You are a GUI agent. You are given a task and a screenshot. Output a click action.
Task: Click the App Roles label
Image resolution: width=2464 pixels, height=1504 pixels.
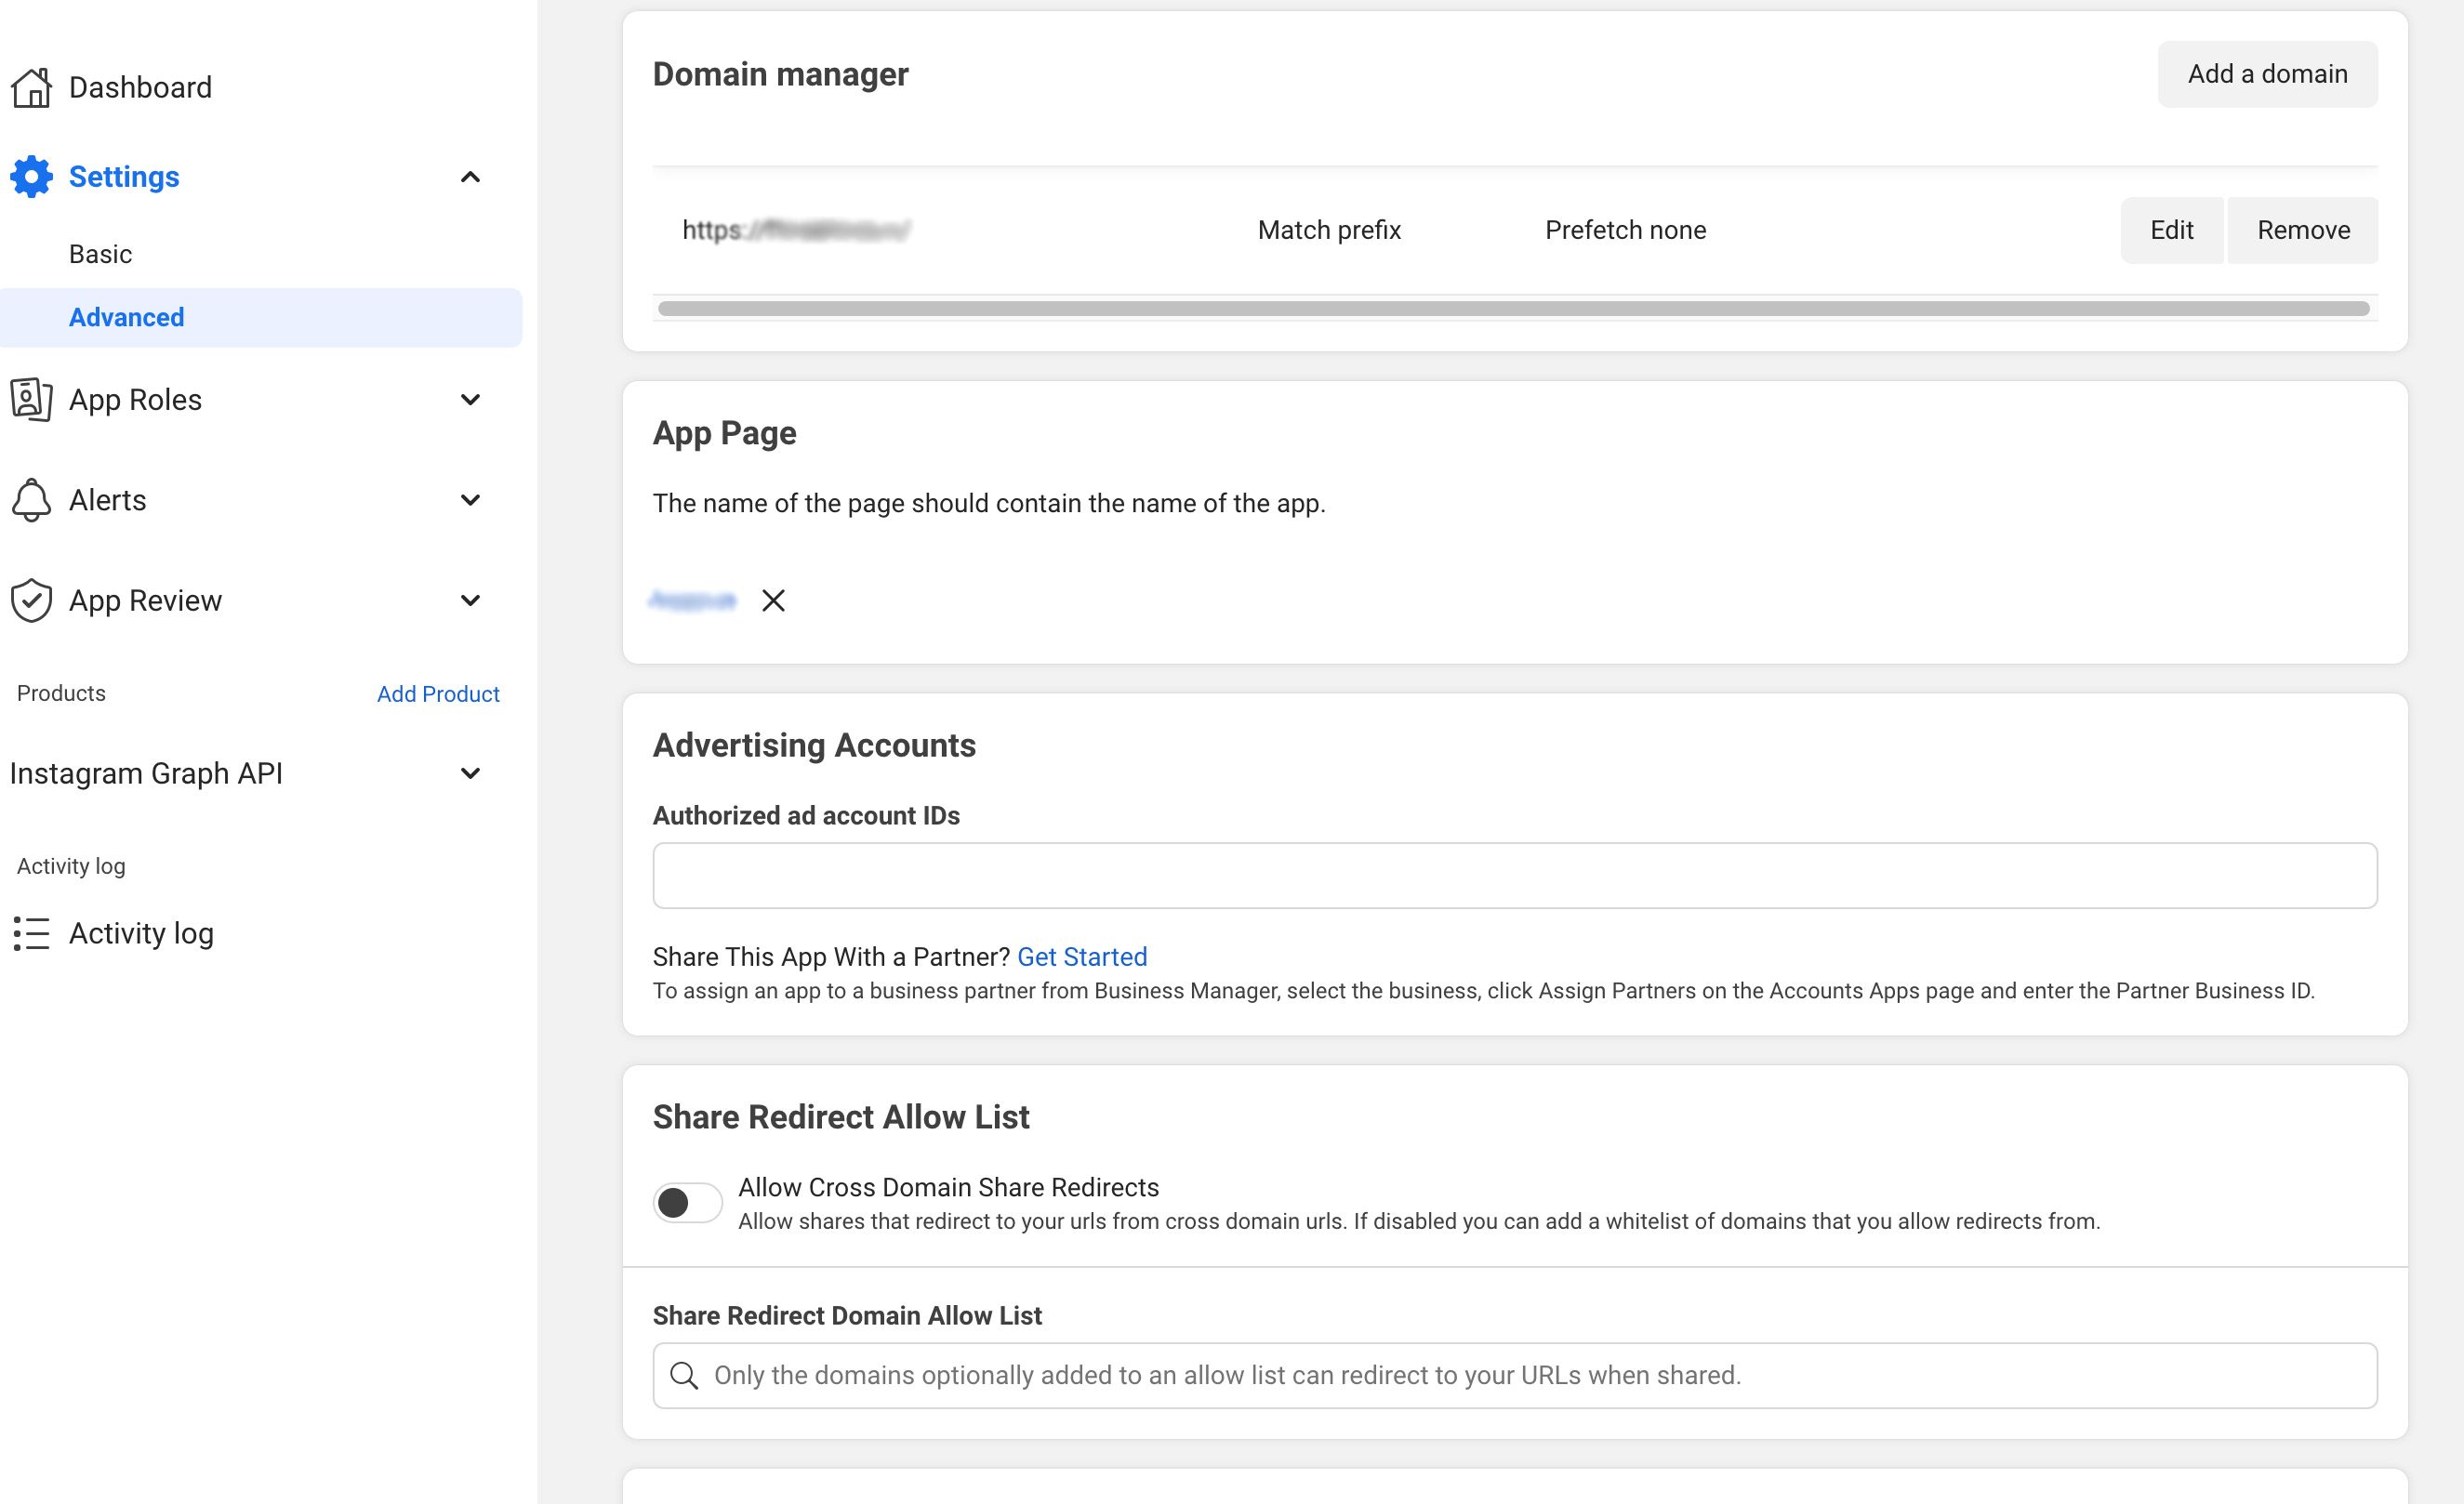(x=135, y=400)
